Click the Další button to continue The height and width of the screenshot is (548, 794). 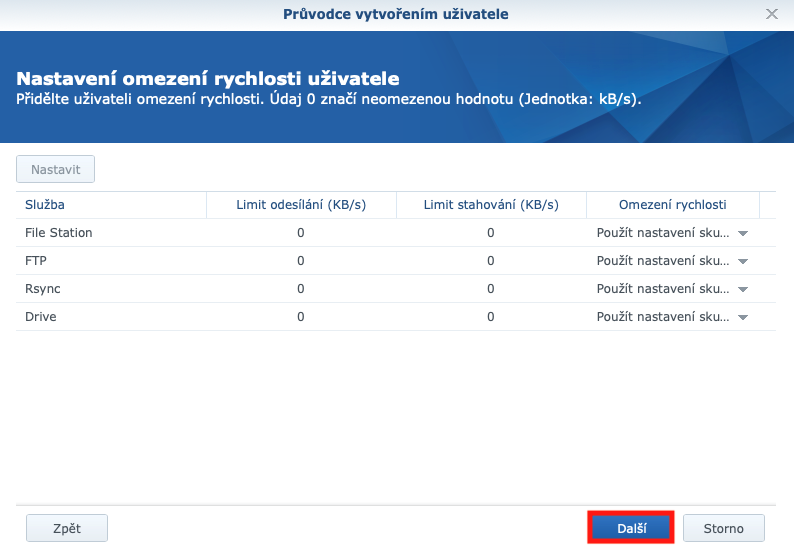tap(630, 527)
